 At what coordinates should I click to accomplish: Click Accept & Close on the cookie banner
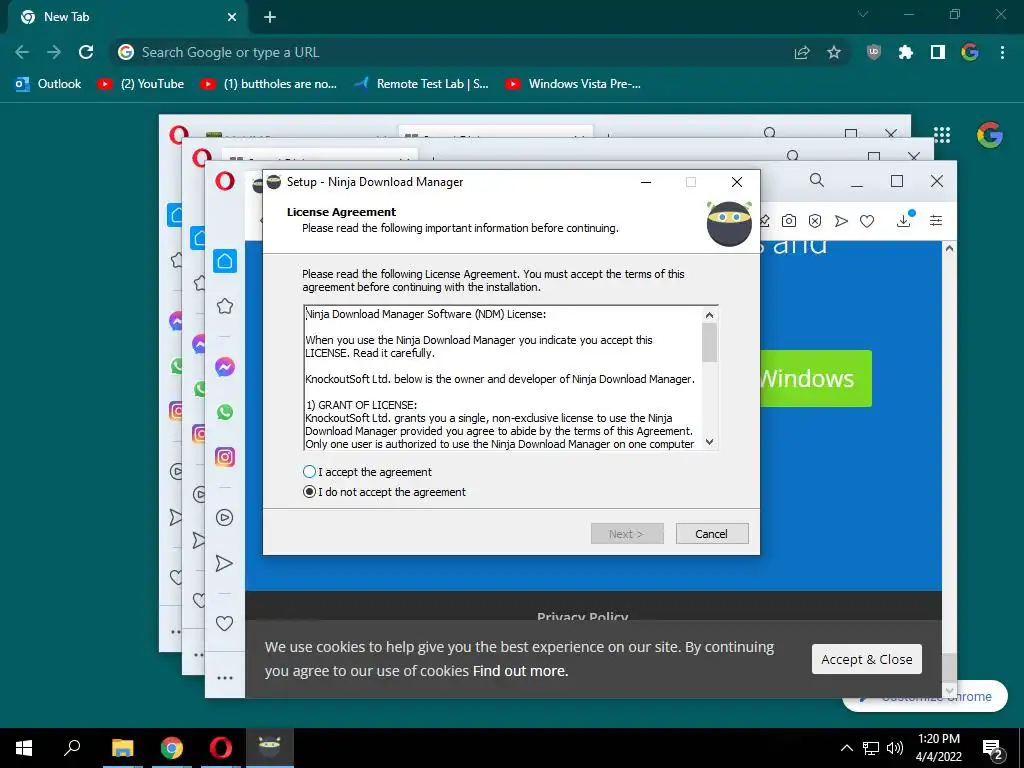(867, 659)
